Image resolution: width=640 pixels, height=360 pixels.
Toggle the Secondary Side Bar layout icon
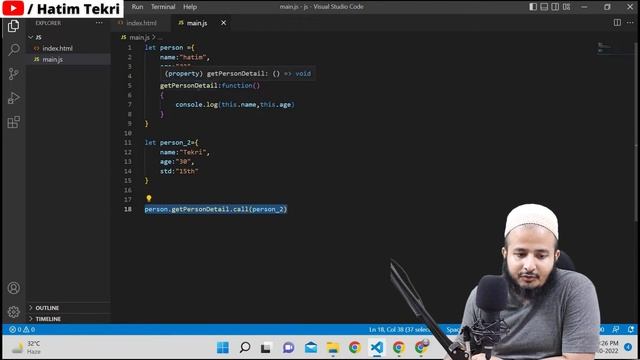(x=555, y=7)
